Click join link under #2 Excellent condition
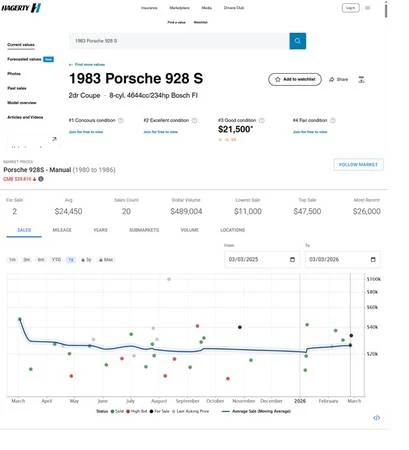 [161, 132]
